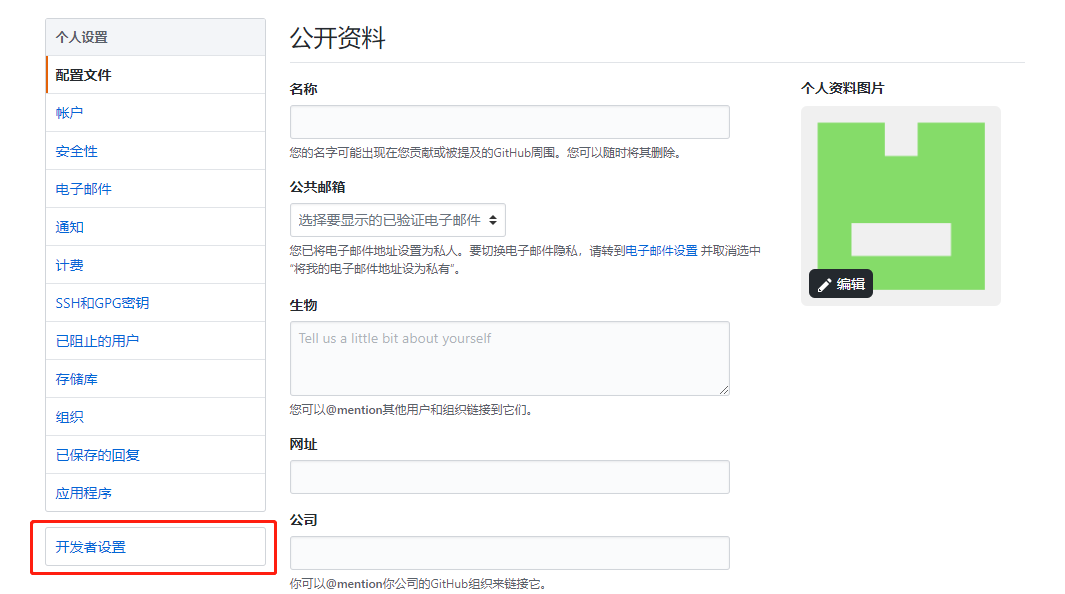Open 存储库 settings
This screenshot has width=1065, height=594.
click(x=76, y=378)
